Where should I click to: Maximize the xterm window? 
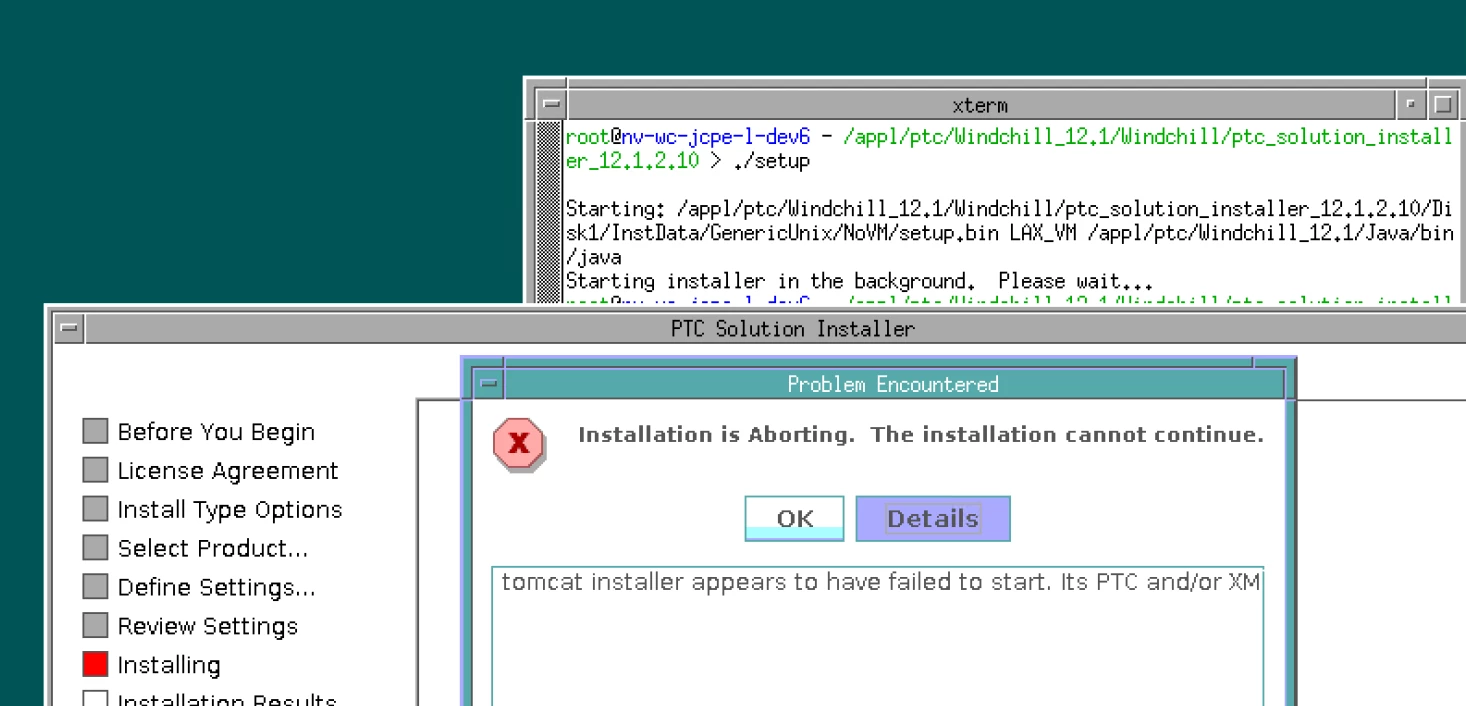point(1442,105)
